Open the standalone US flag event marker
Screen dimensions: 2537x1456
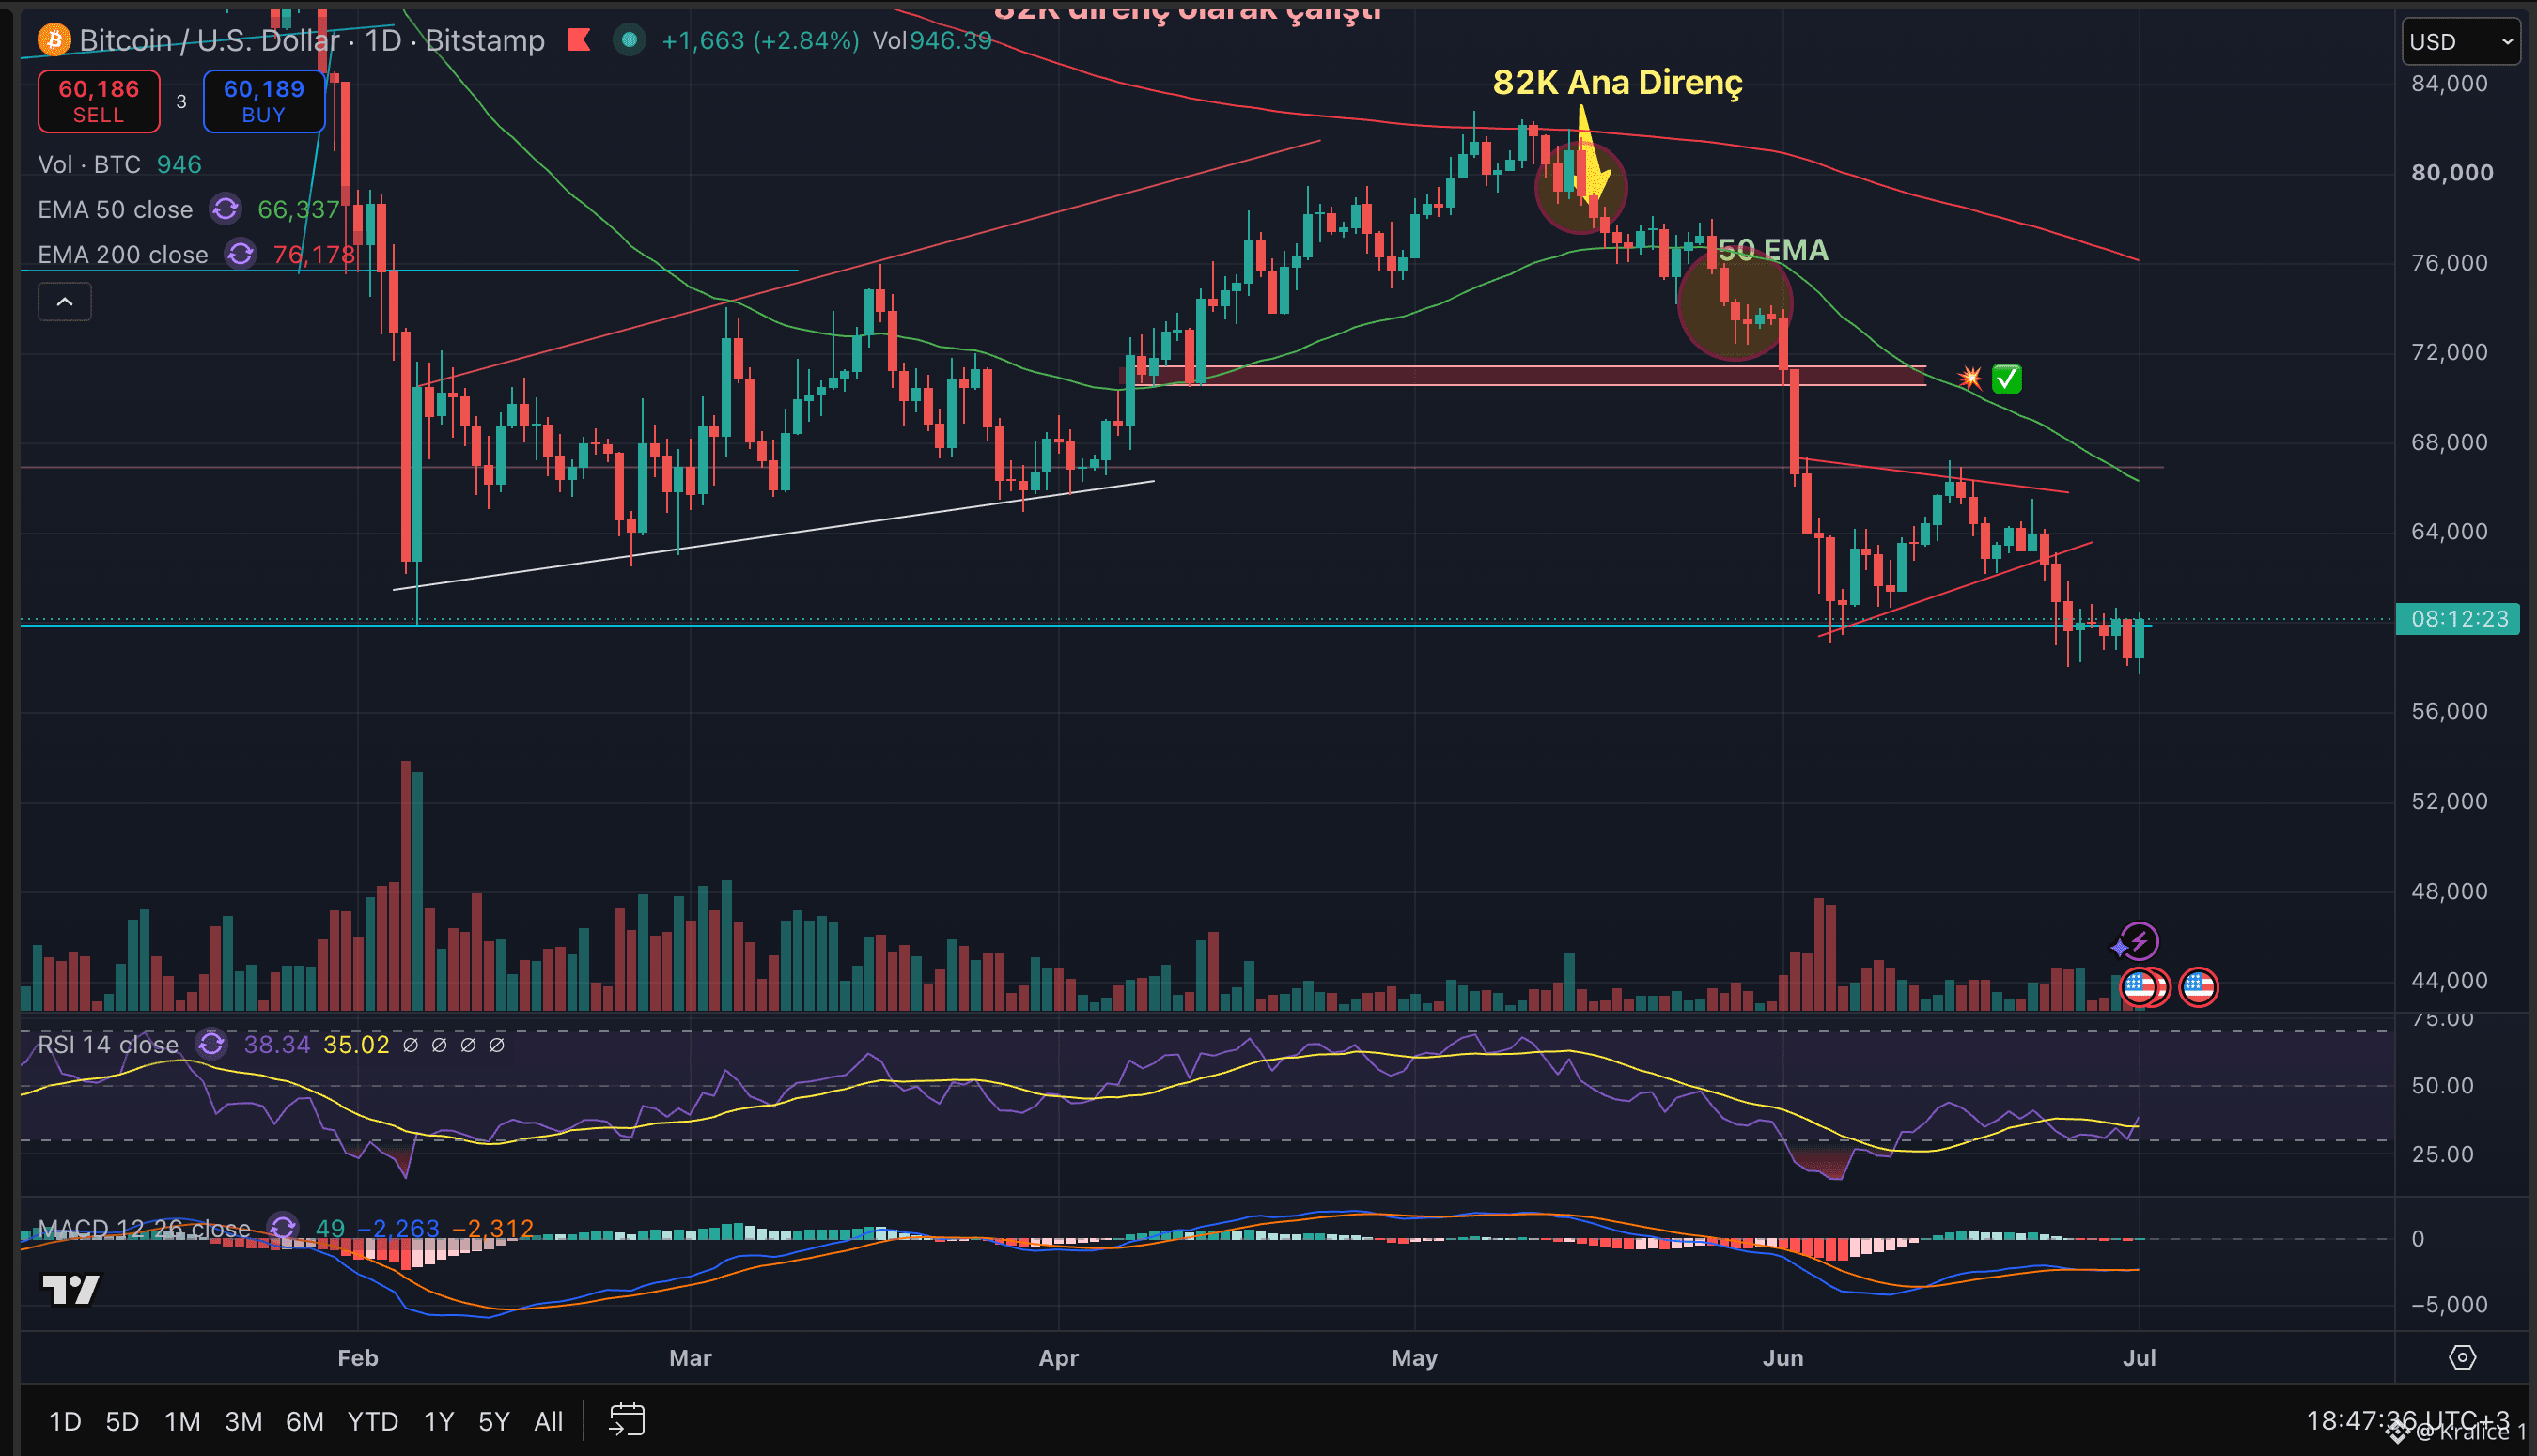click(x=2198, y=987)
